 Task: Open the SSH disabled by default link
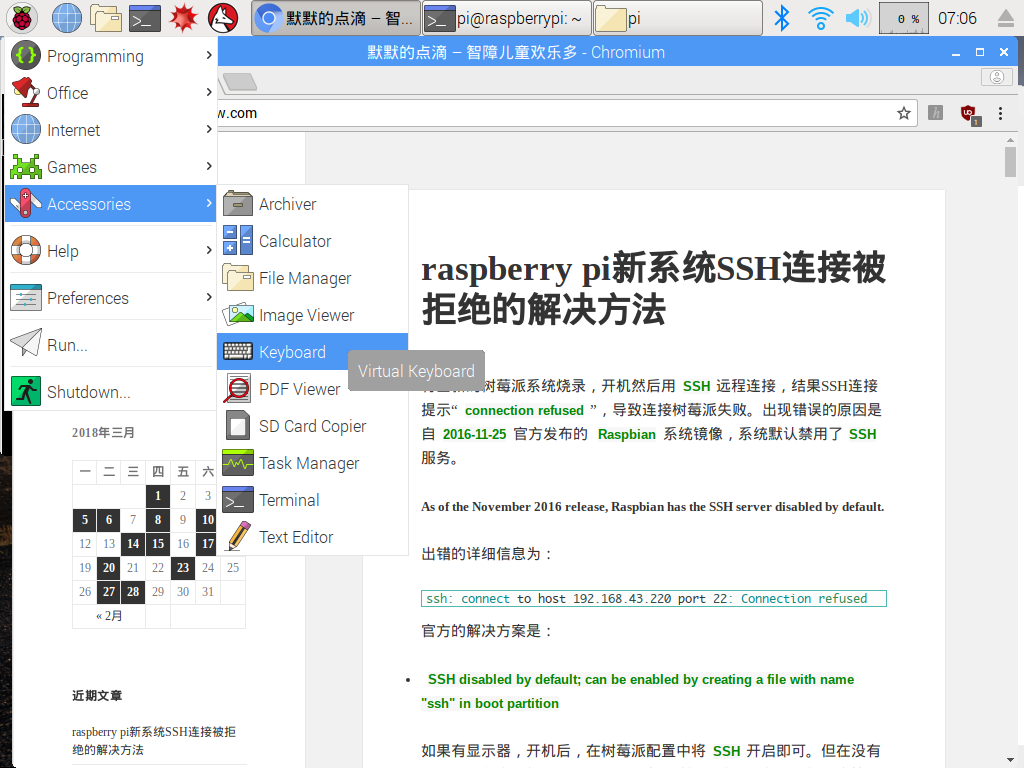(x=640, y=680)
